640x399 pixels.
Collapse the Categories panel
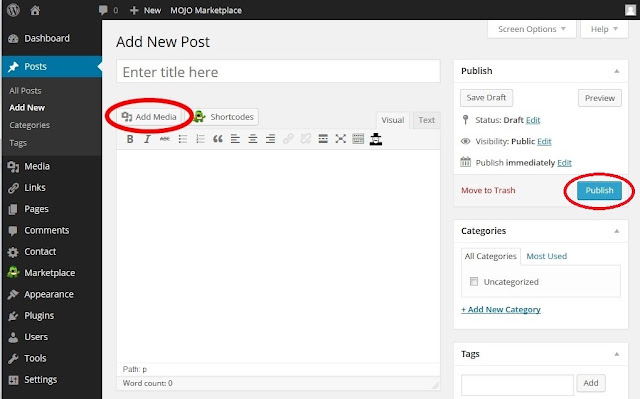click(x=617, y=231)
